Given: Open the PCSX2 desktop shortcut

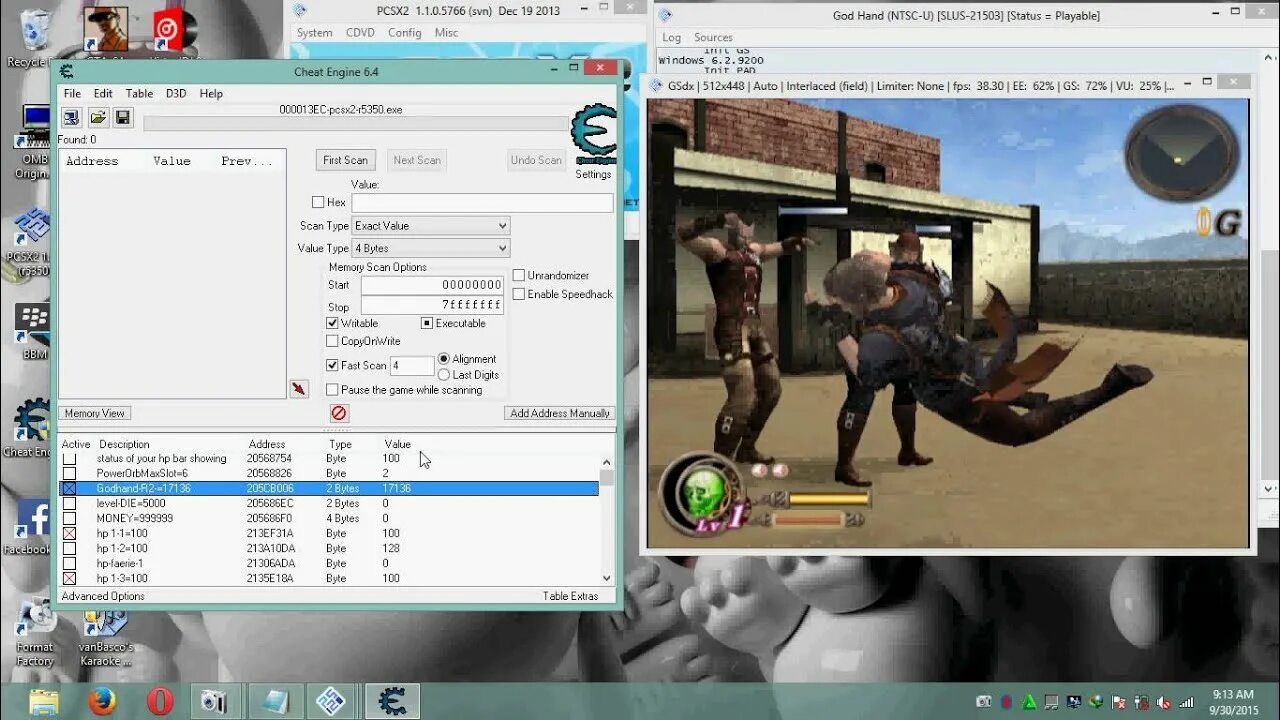Looking at the screenshot, I should click(30, 242).
